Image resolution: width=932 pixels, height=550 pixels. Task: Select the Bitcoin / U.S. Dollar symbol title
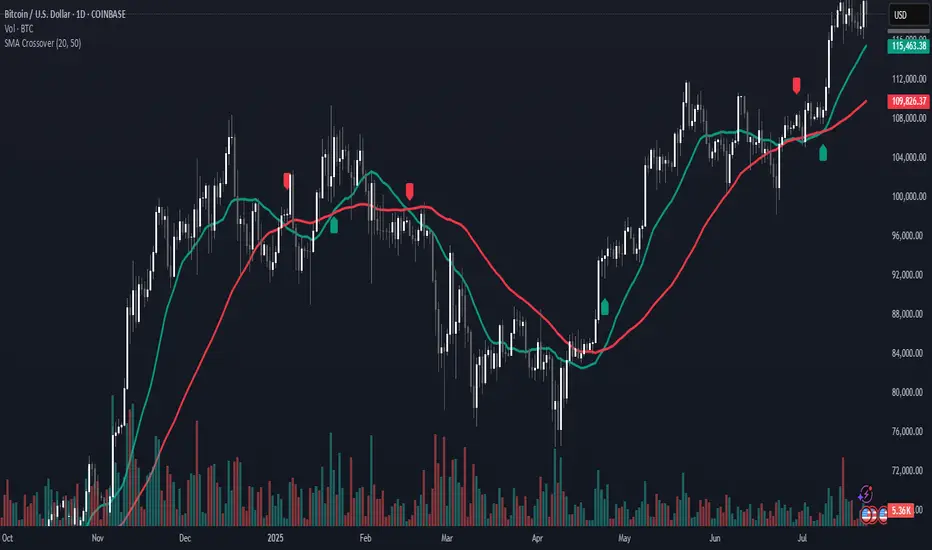pyautogui.click(x=65, y=14)
